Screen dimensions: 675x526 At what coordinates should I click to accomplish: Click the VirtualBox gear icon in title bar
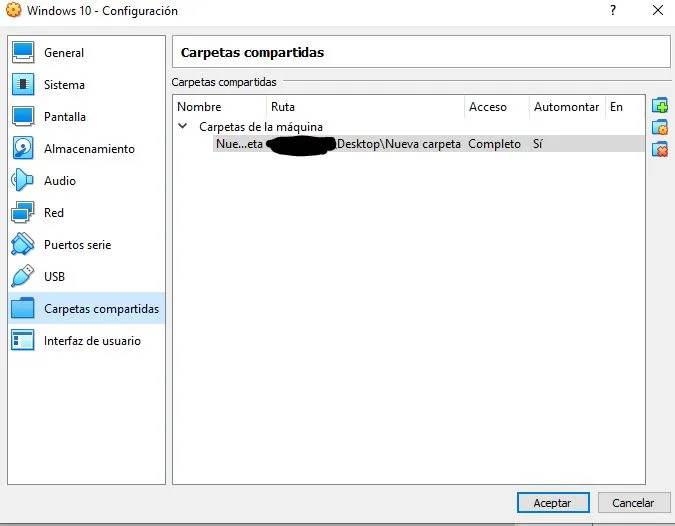tap(13, 10)
